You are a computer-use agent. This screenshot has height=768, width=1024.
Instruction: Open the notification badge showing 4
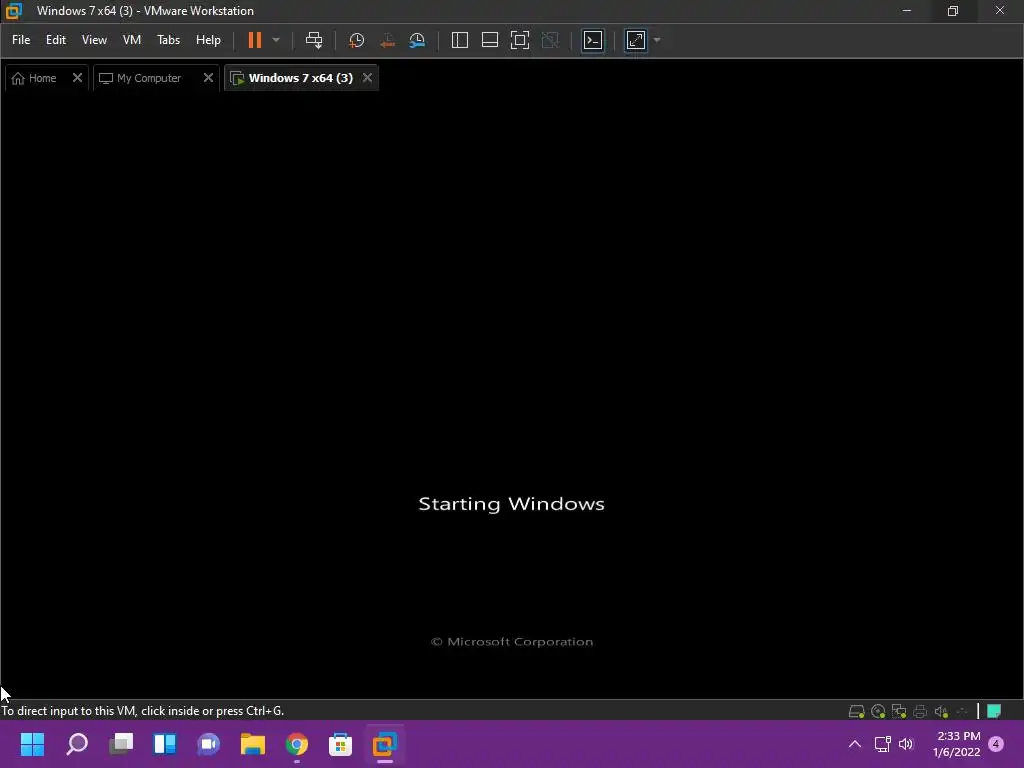point(996,744)
